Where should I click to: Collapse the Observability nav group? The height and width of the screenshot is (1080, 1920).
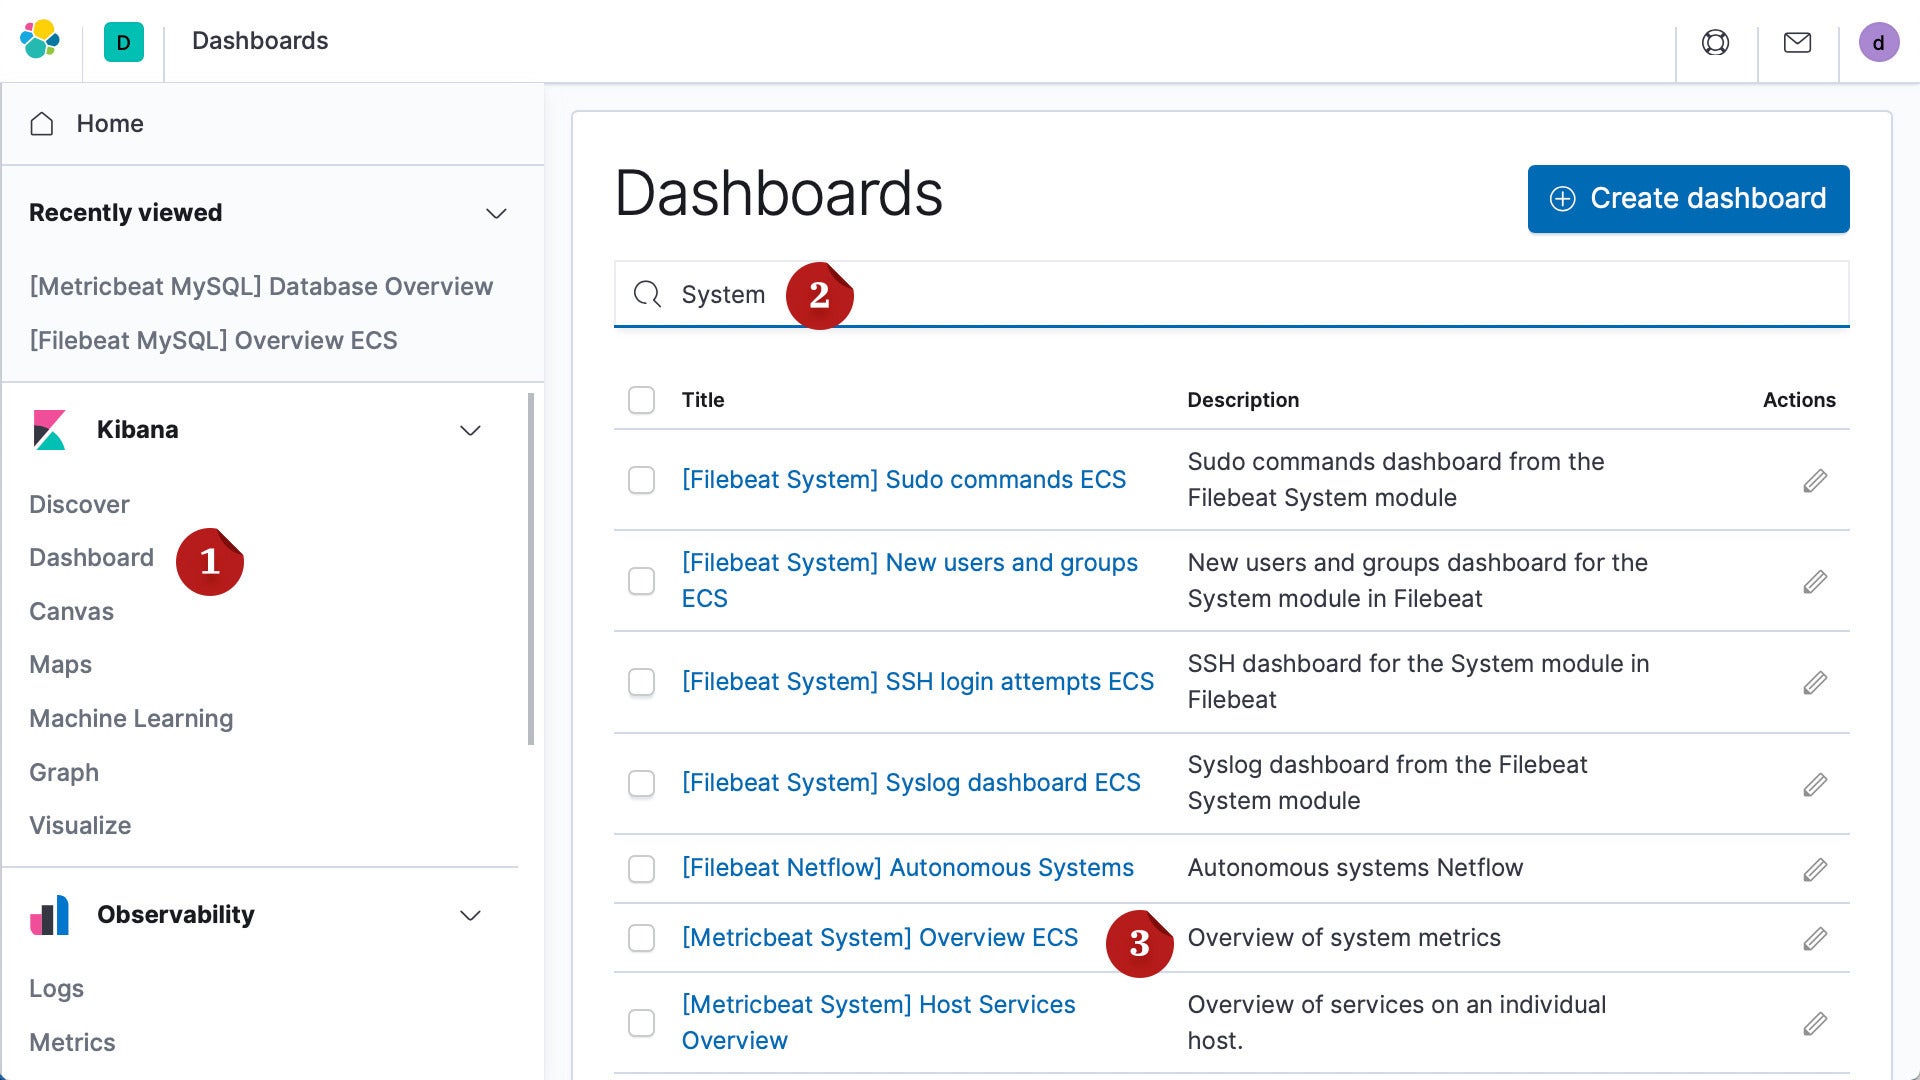point(470,915)
